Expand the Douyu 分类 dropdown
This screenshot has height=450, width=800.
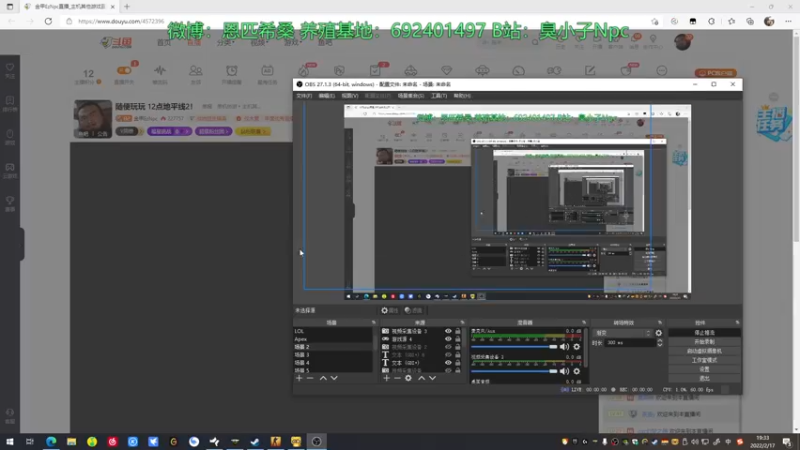click(225, 42)
